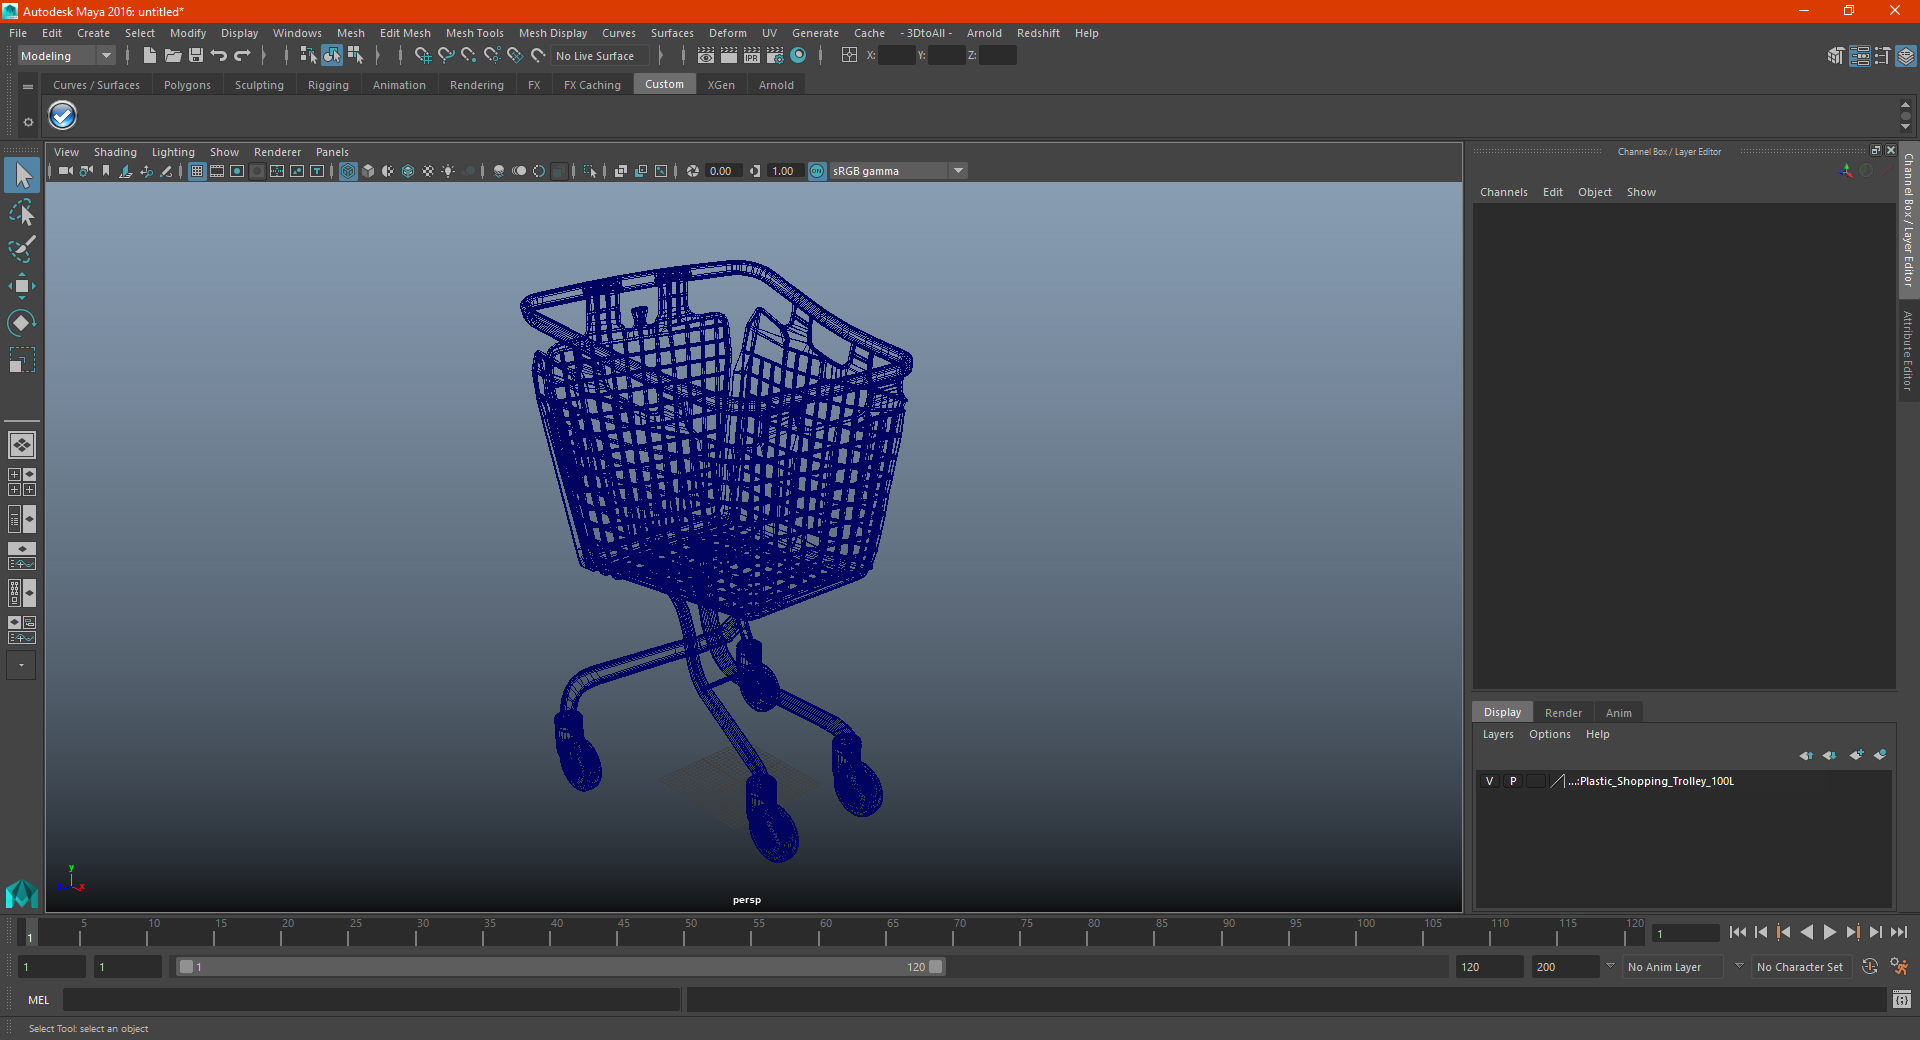Go to the start of playback range

[x=1738, y=932]
